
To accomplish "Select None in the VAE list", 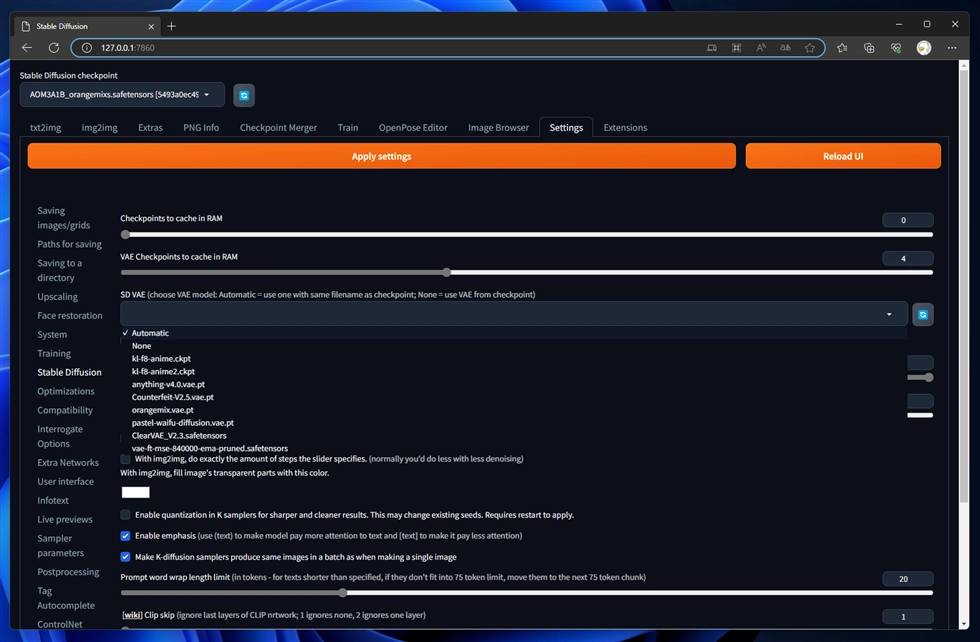I will click(x=514, y=346).
